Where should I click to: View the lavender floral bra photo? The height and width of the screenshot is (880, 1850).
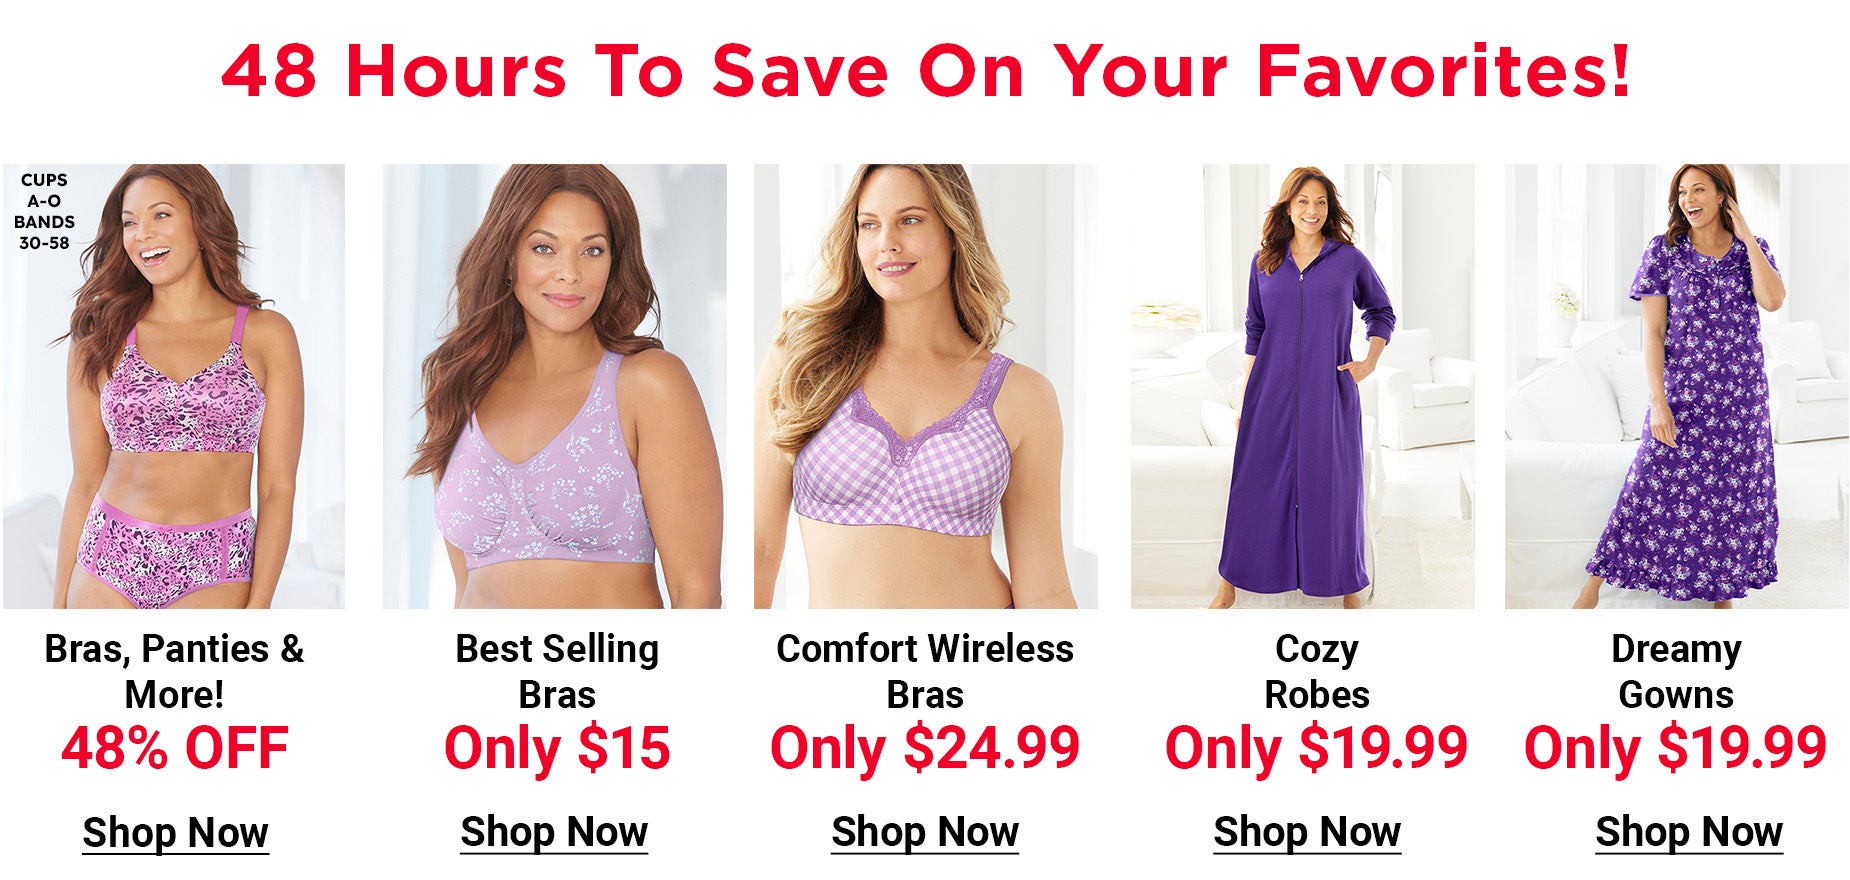555,386
